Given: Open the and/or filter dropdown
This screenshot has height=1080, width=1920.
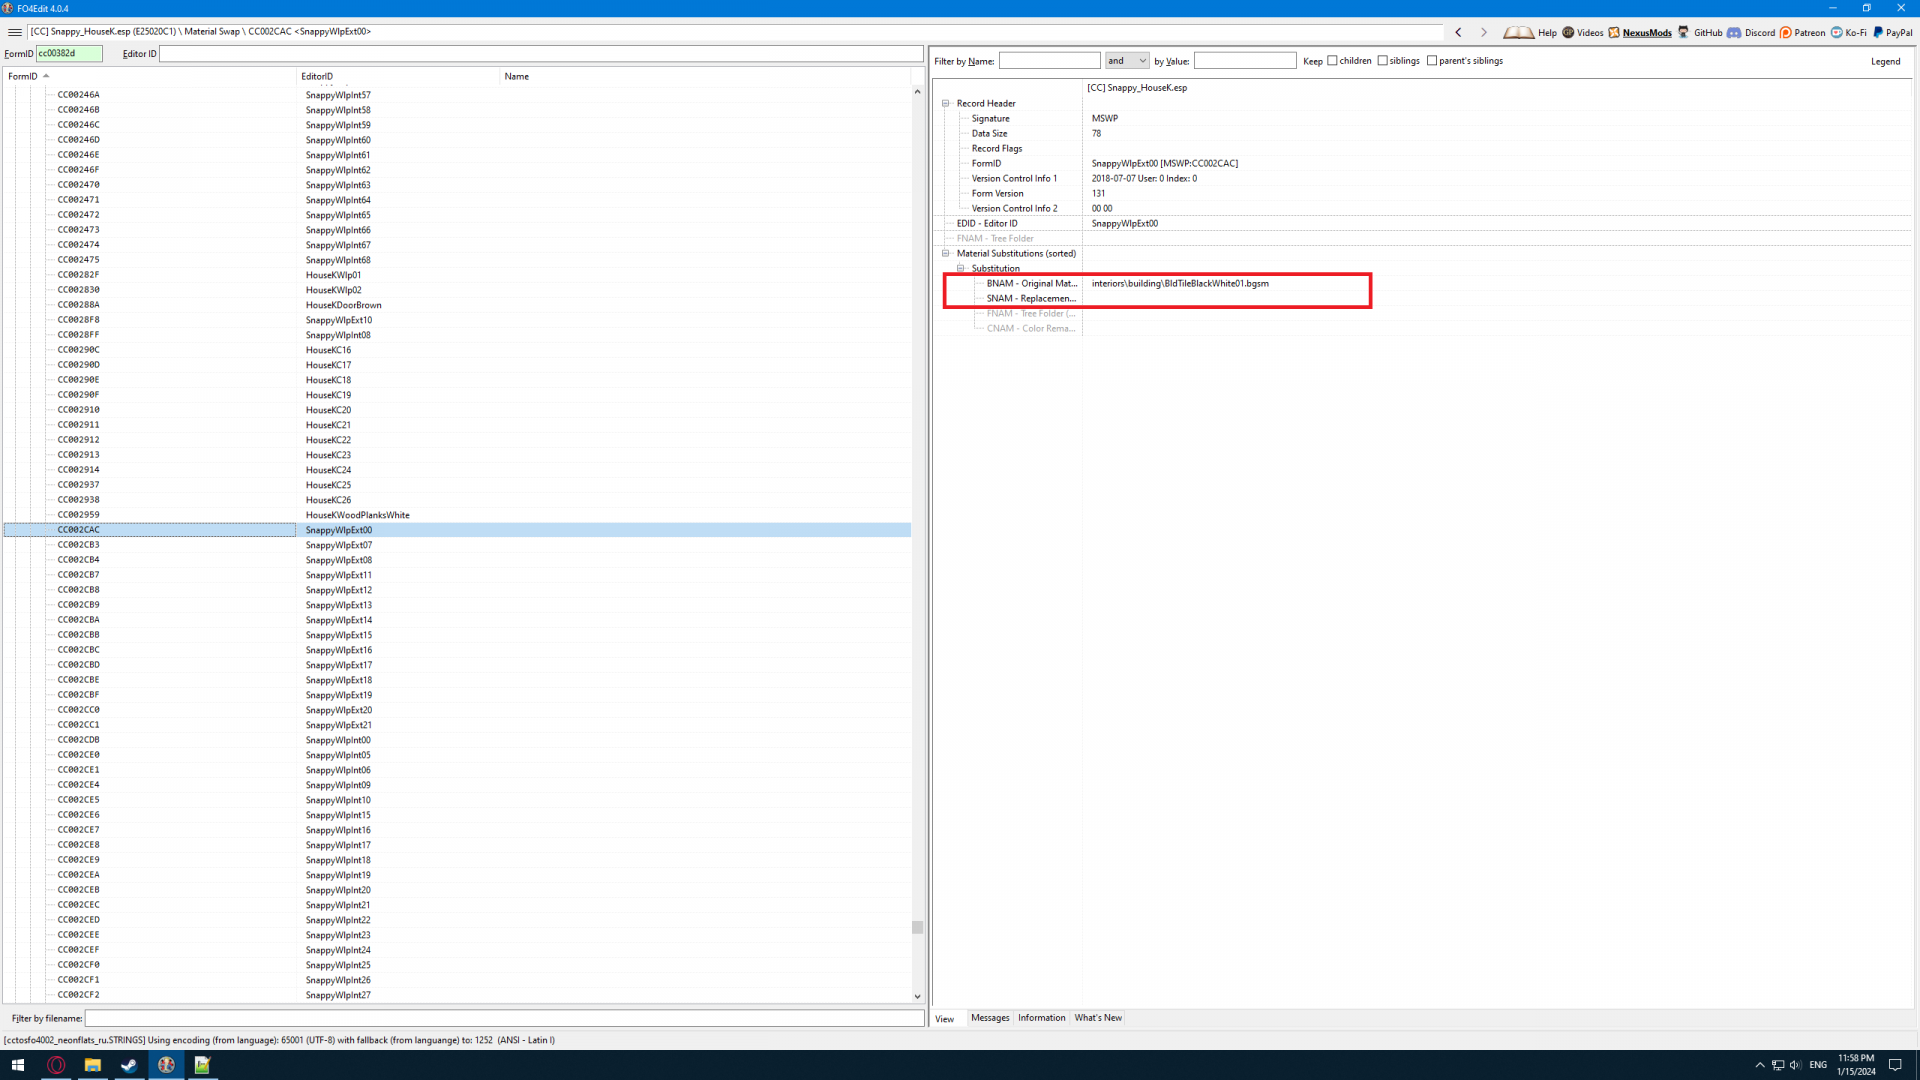Looking at the screenshot, I should [x=1127, y=61].
